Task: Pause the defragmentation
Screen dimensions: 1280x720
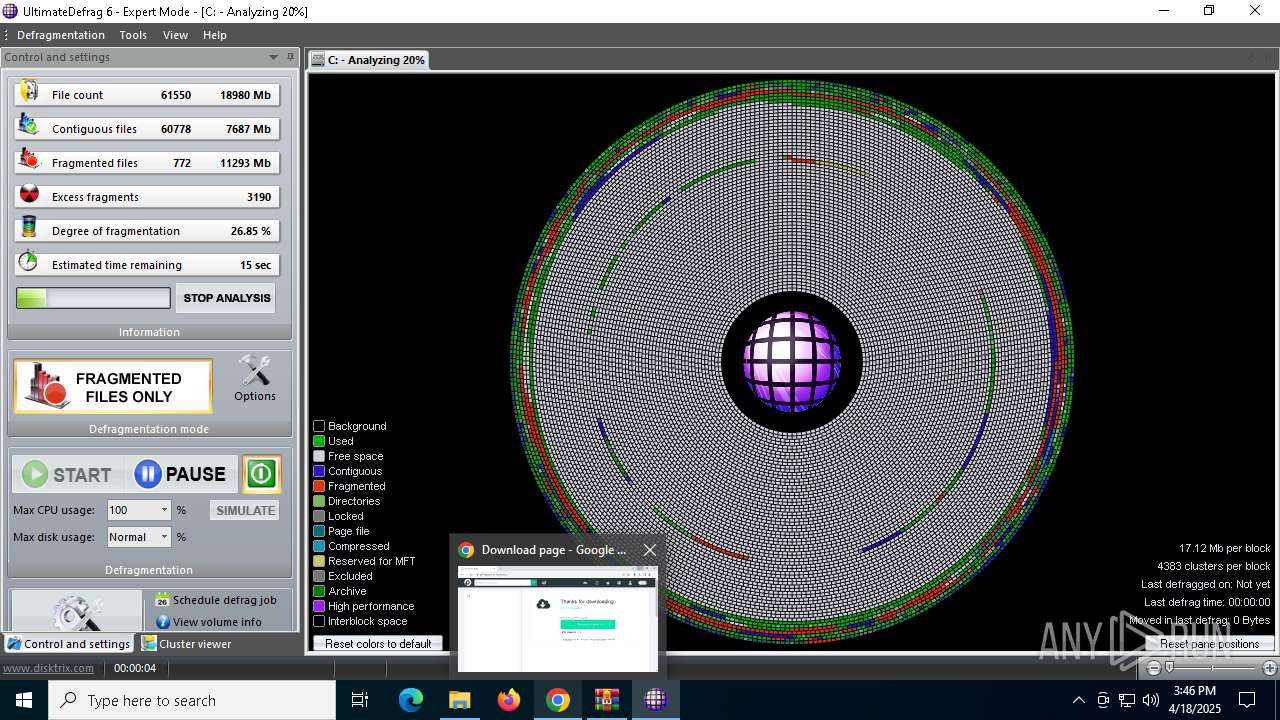Action: click(x=182, y=474)
